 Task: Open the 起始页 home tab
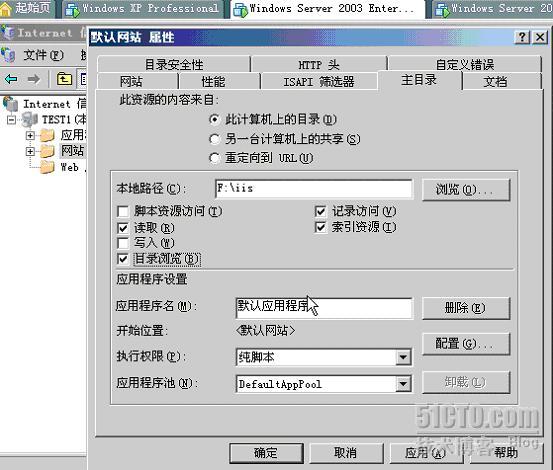point(27,8)
